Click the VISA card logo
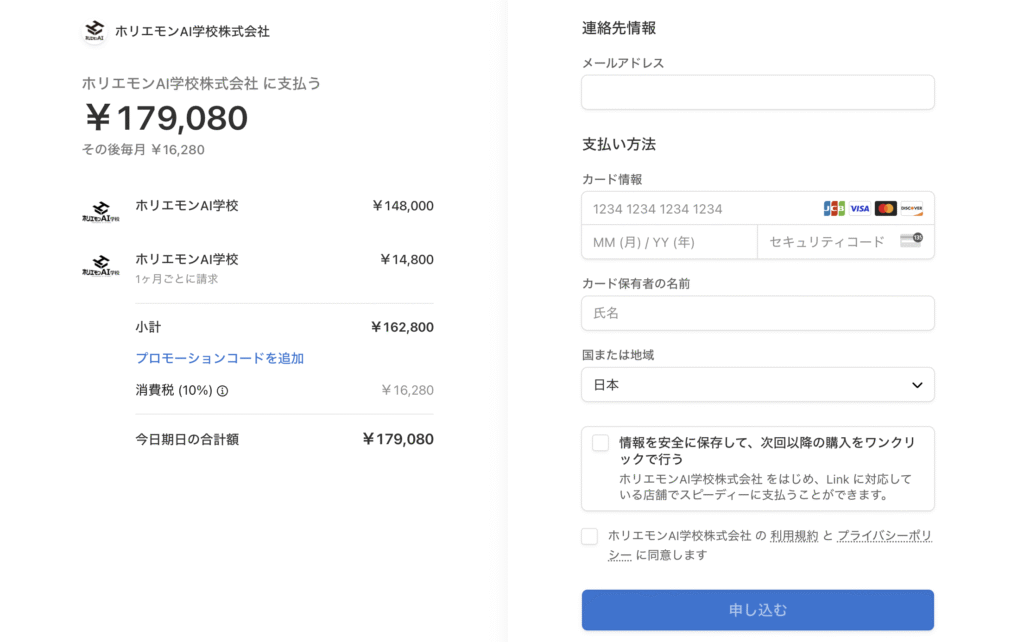This screenshot has width=1024, height=642. (x=859, y=208)
